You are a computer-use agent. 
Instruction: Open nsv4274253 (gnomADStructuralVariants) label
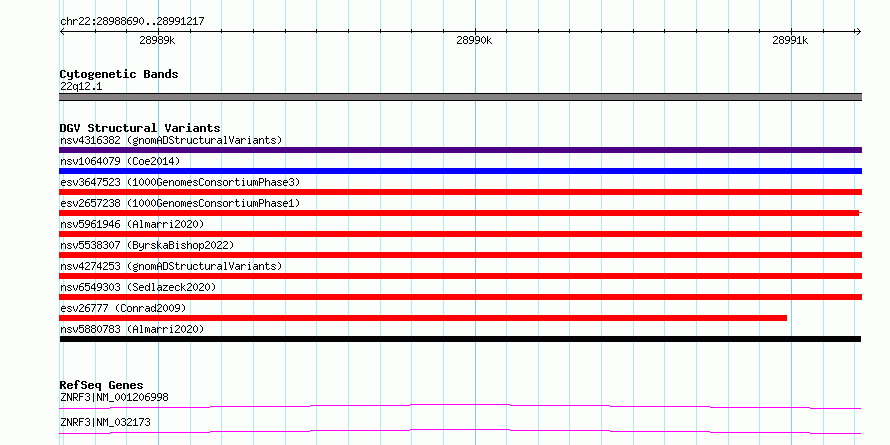pos(171,266)
